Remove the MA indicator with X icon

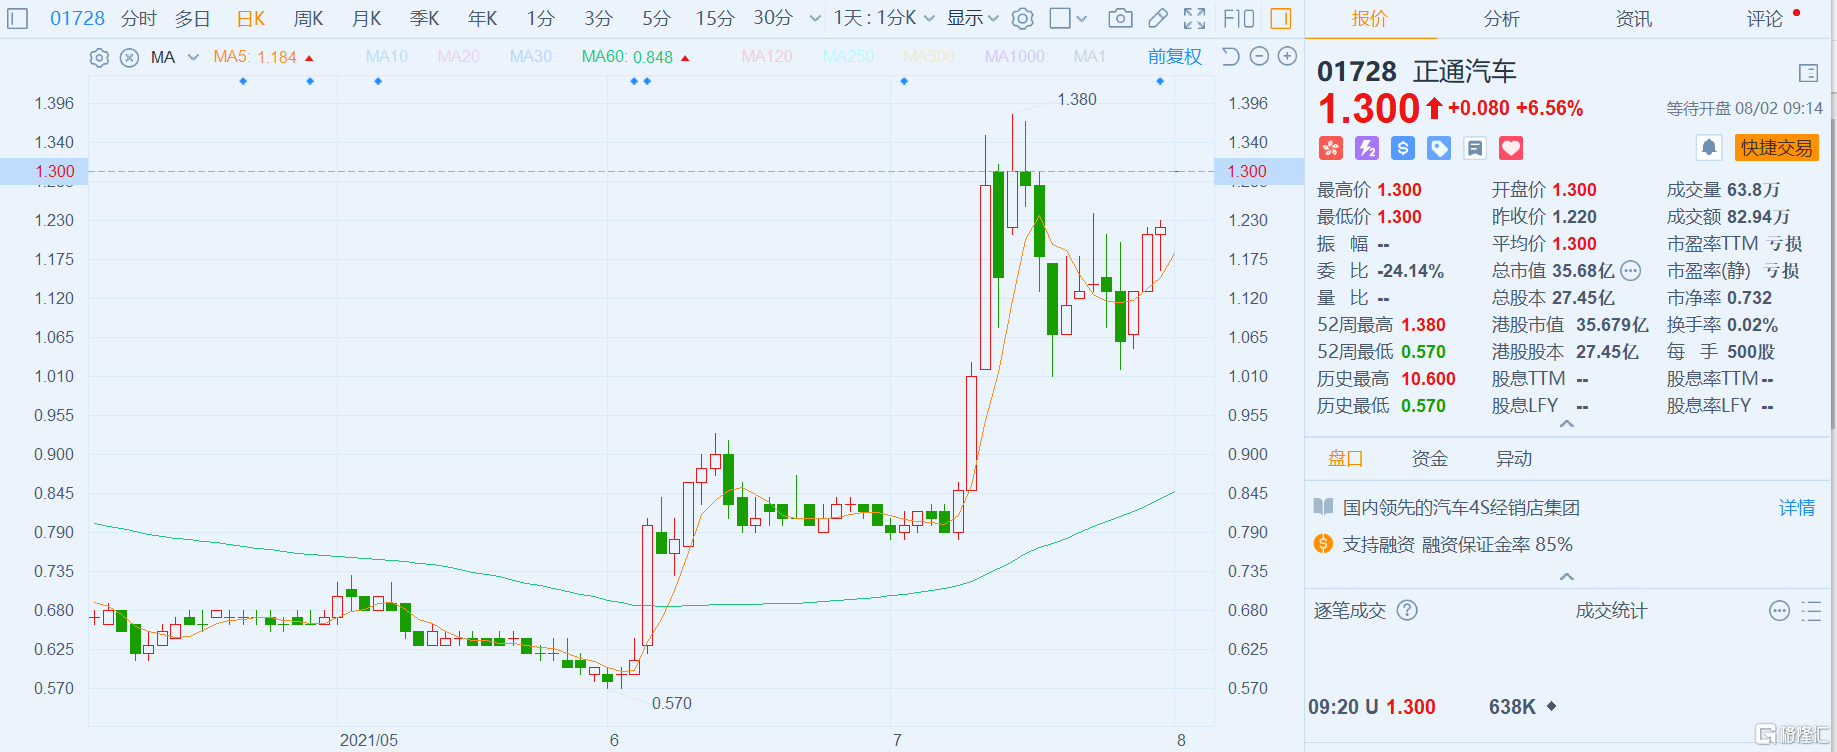129,58
